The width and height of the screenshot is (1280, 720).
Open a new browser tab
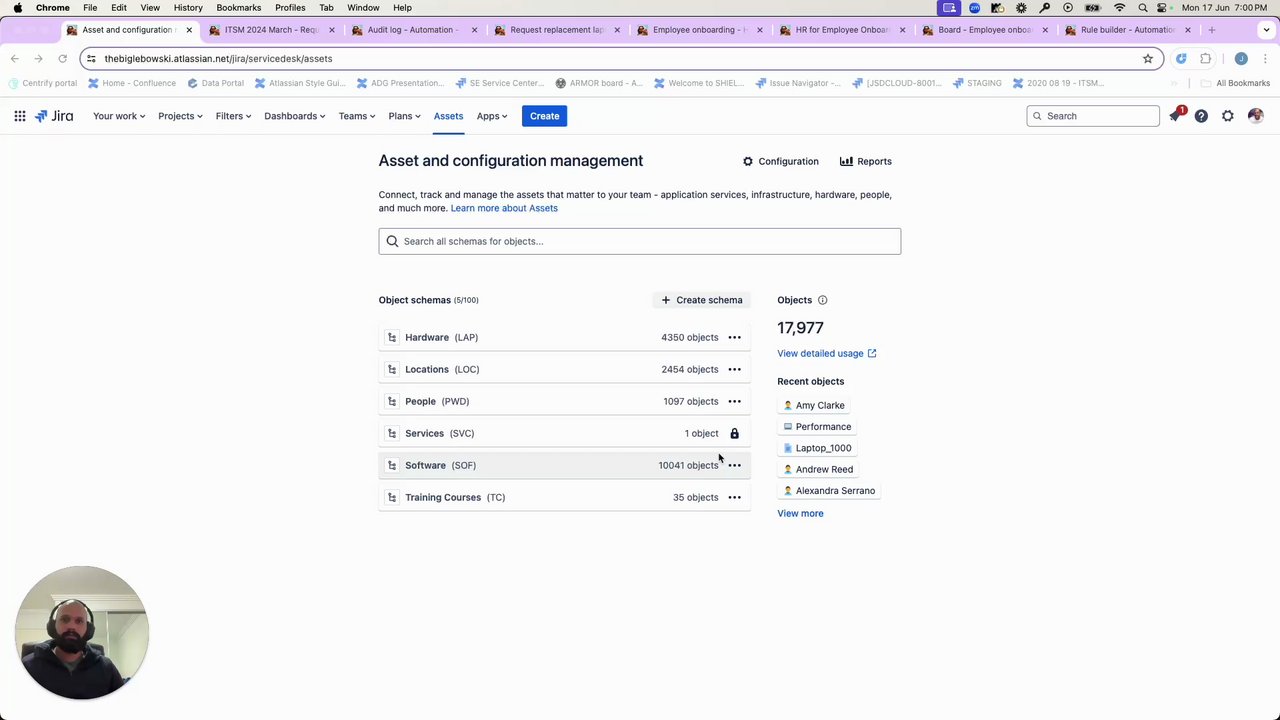coord(1211,30)
